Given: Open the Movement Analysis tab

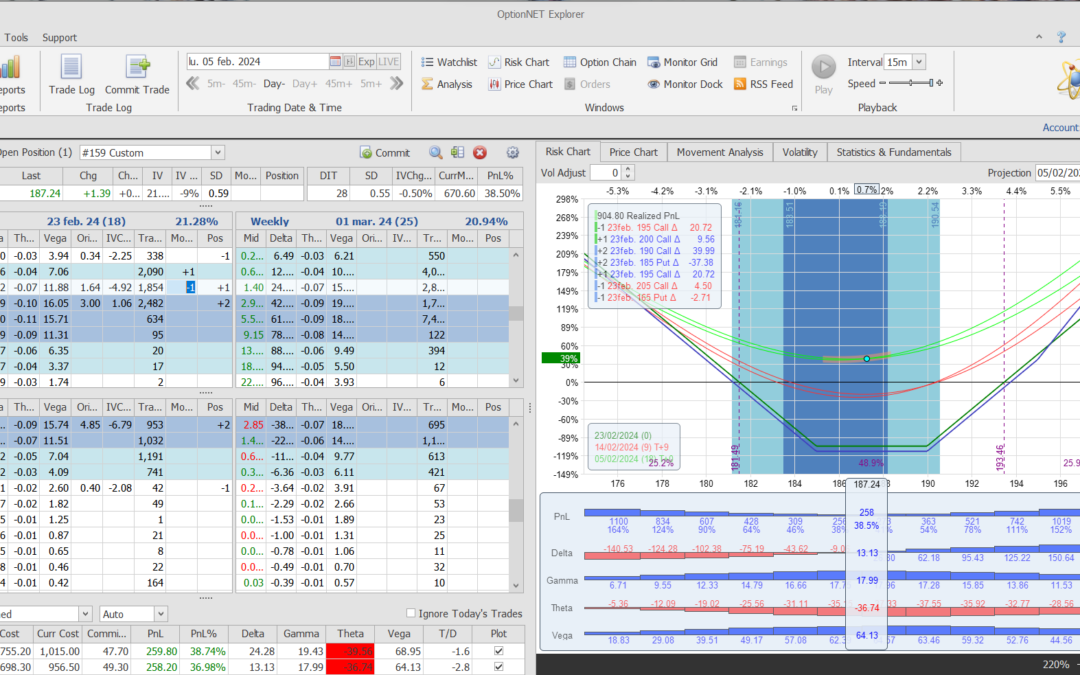Looking at the screenshot, I should [x=719, y=152].
